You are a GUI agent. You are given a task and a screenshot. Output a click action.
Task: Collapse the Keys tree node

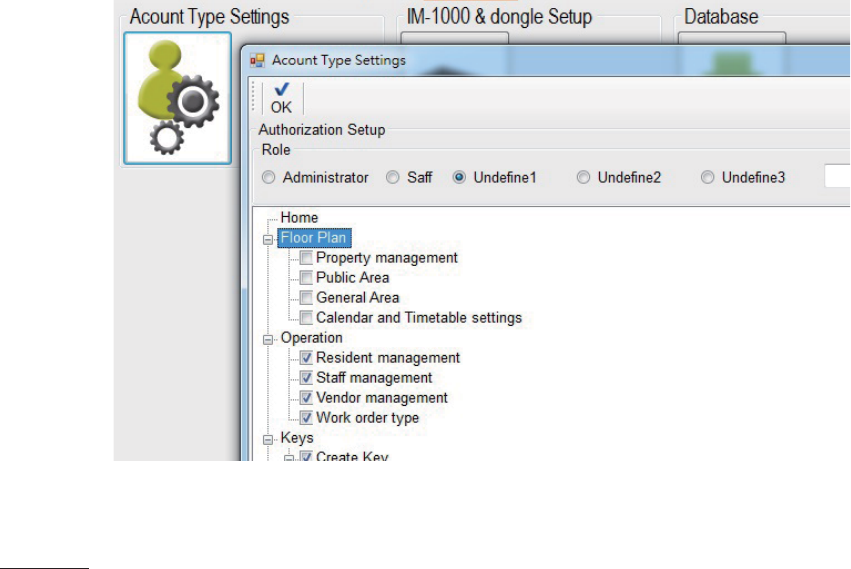pos(268,439)
